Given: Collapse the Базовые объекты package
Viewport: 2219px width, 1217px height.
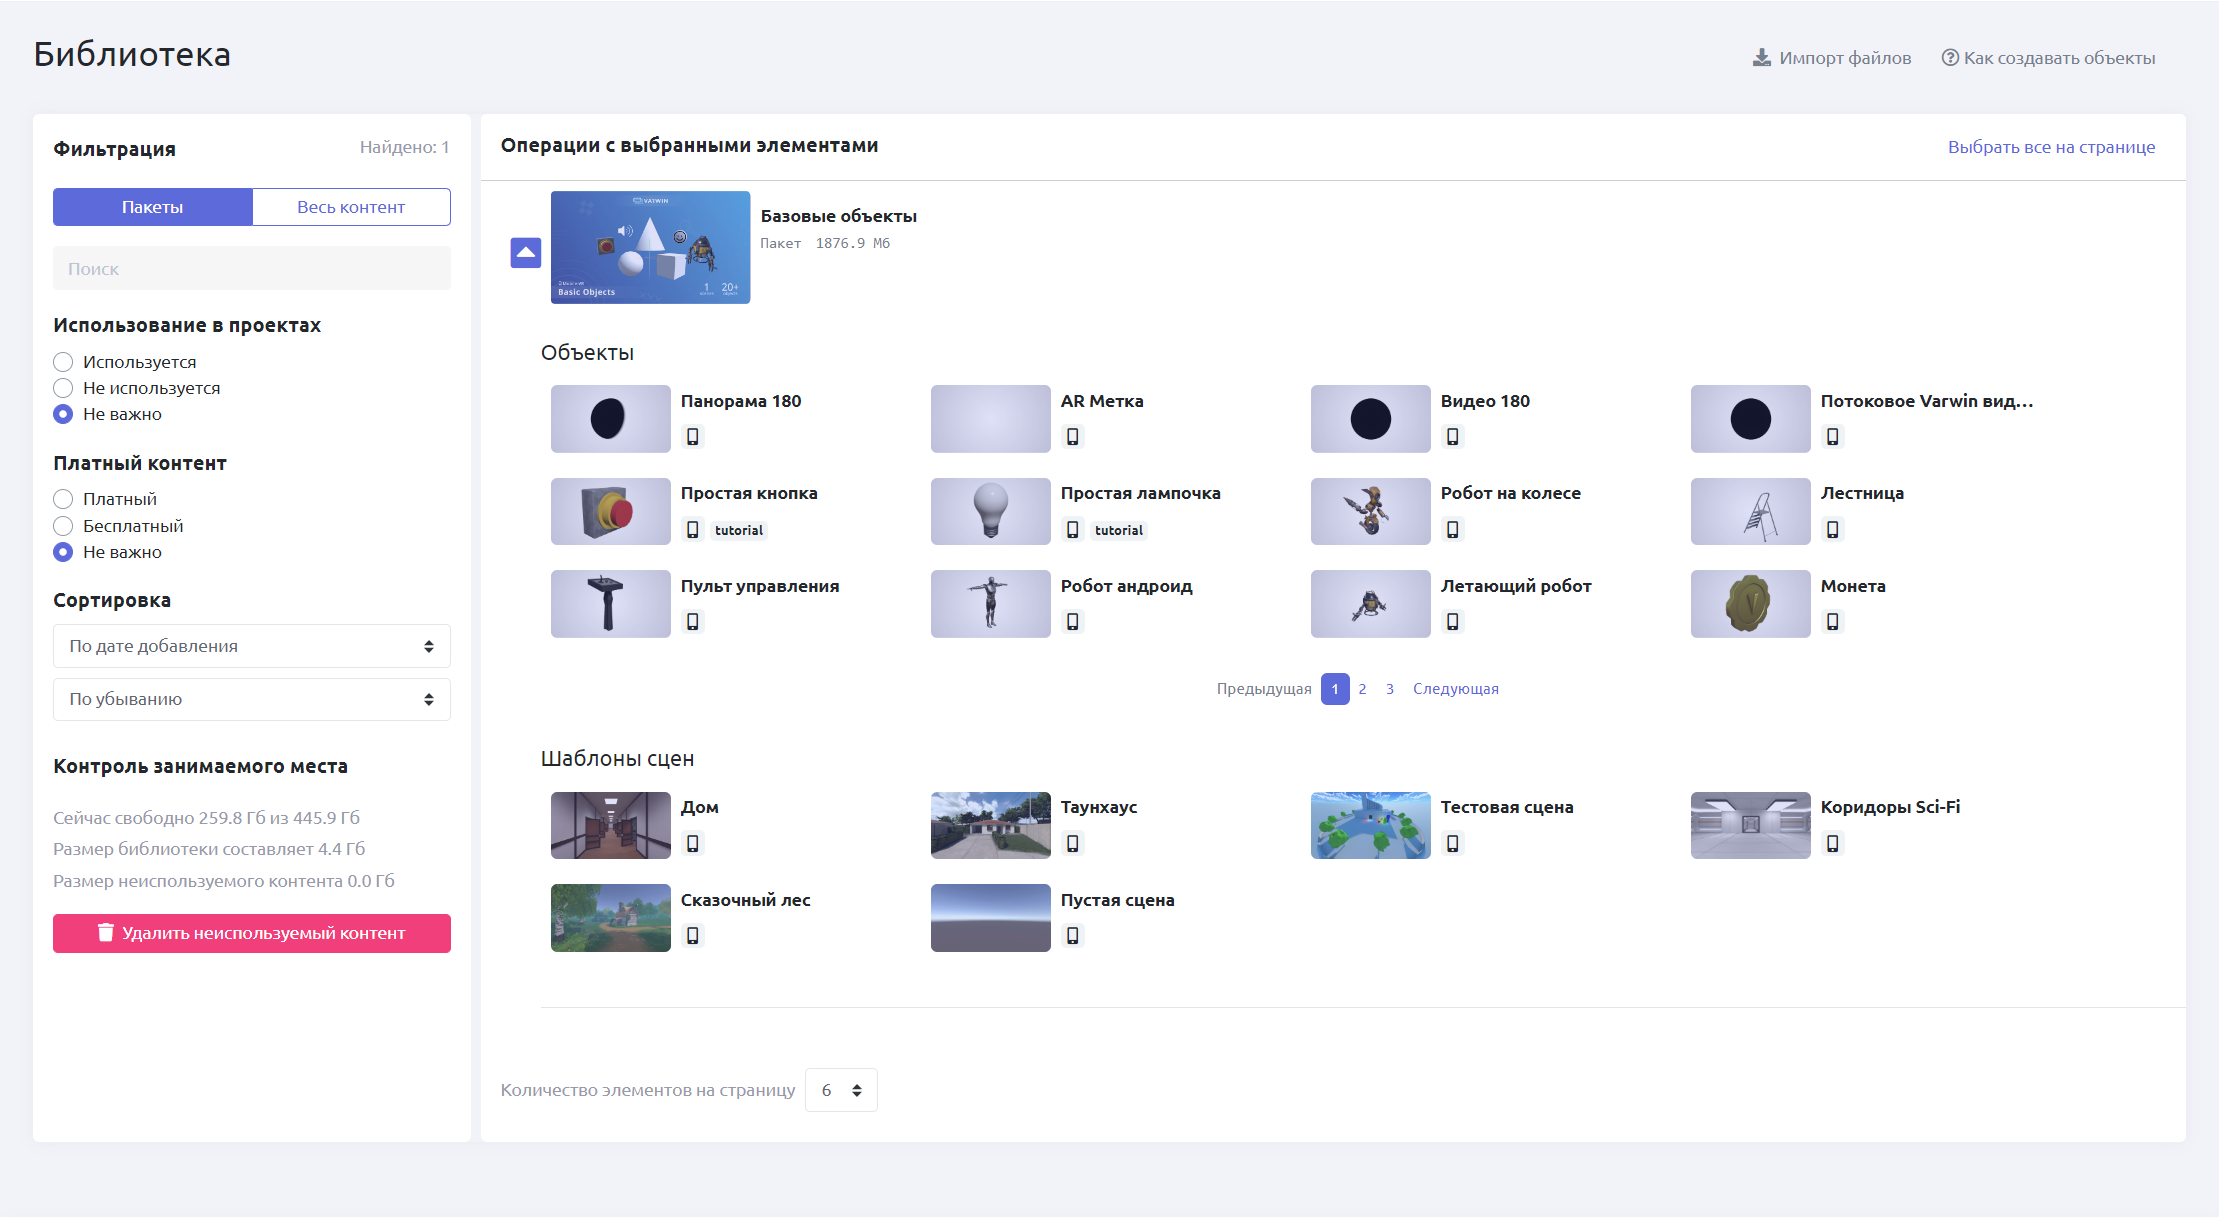Looking at the screenshot, I should click(526, 252).
